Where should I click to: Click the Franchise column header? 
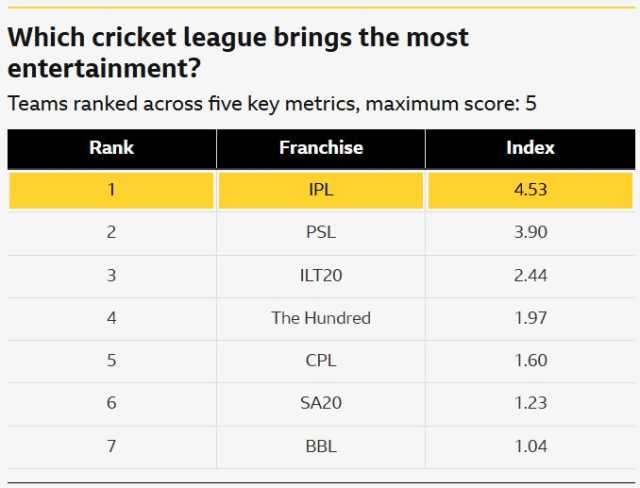[321, 149]
